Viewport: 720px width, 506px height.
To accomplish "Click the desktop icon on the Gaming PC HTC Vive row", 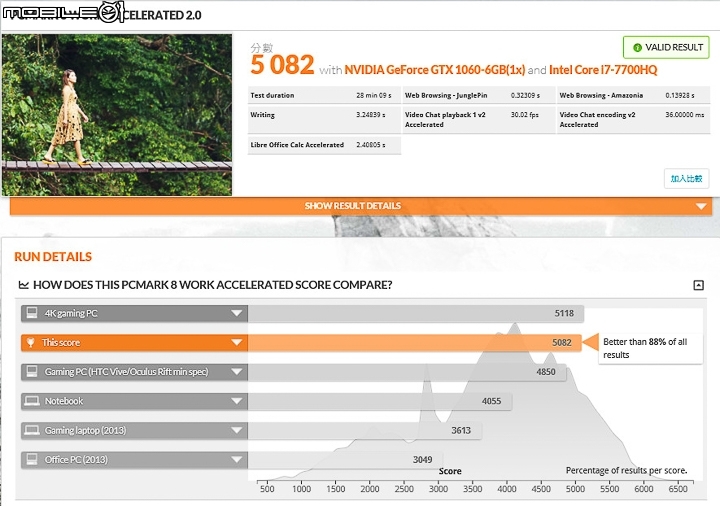I will [32, 371].
